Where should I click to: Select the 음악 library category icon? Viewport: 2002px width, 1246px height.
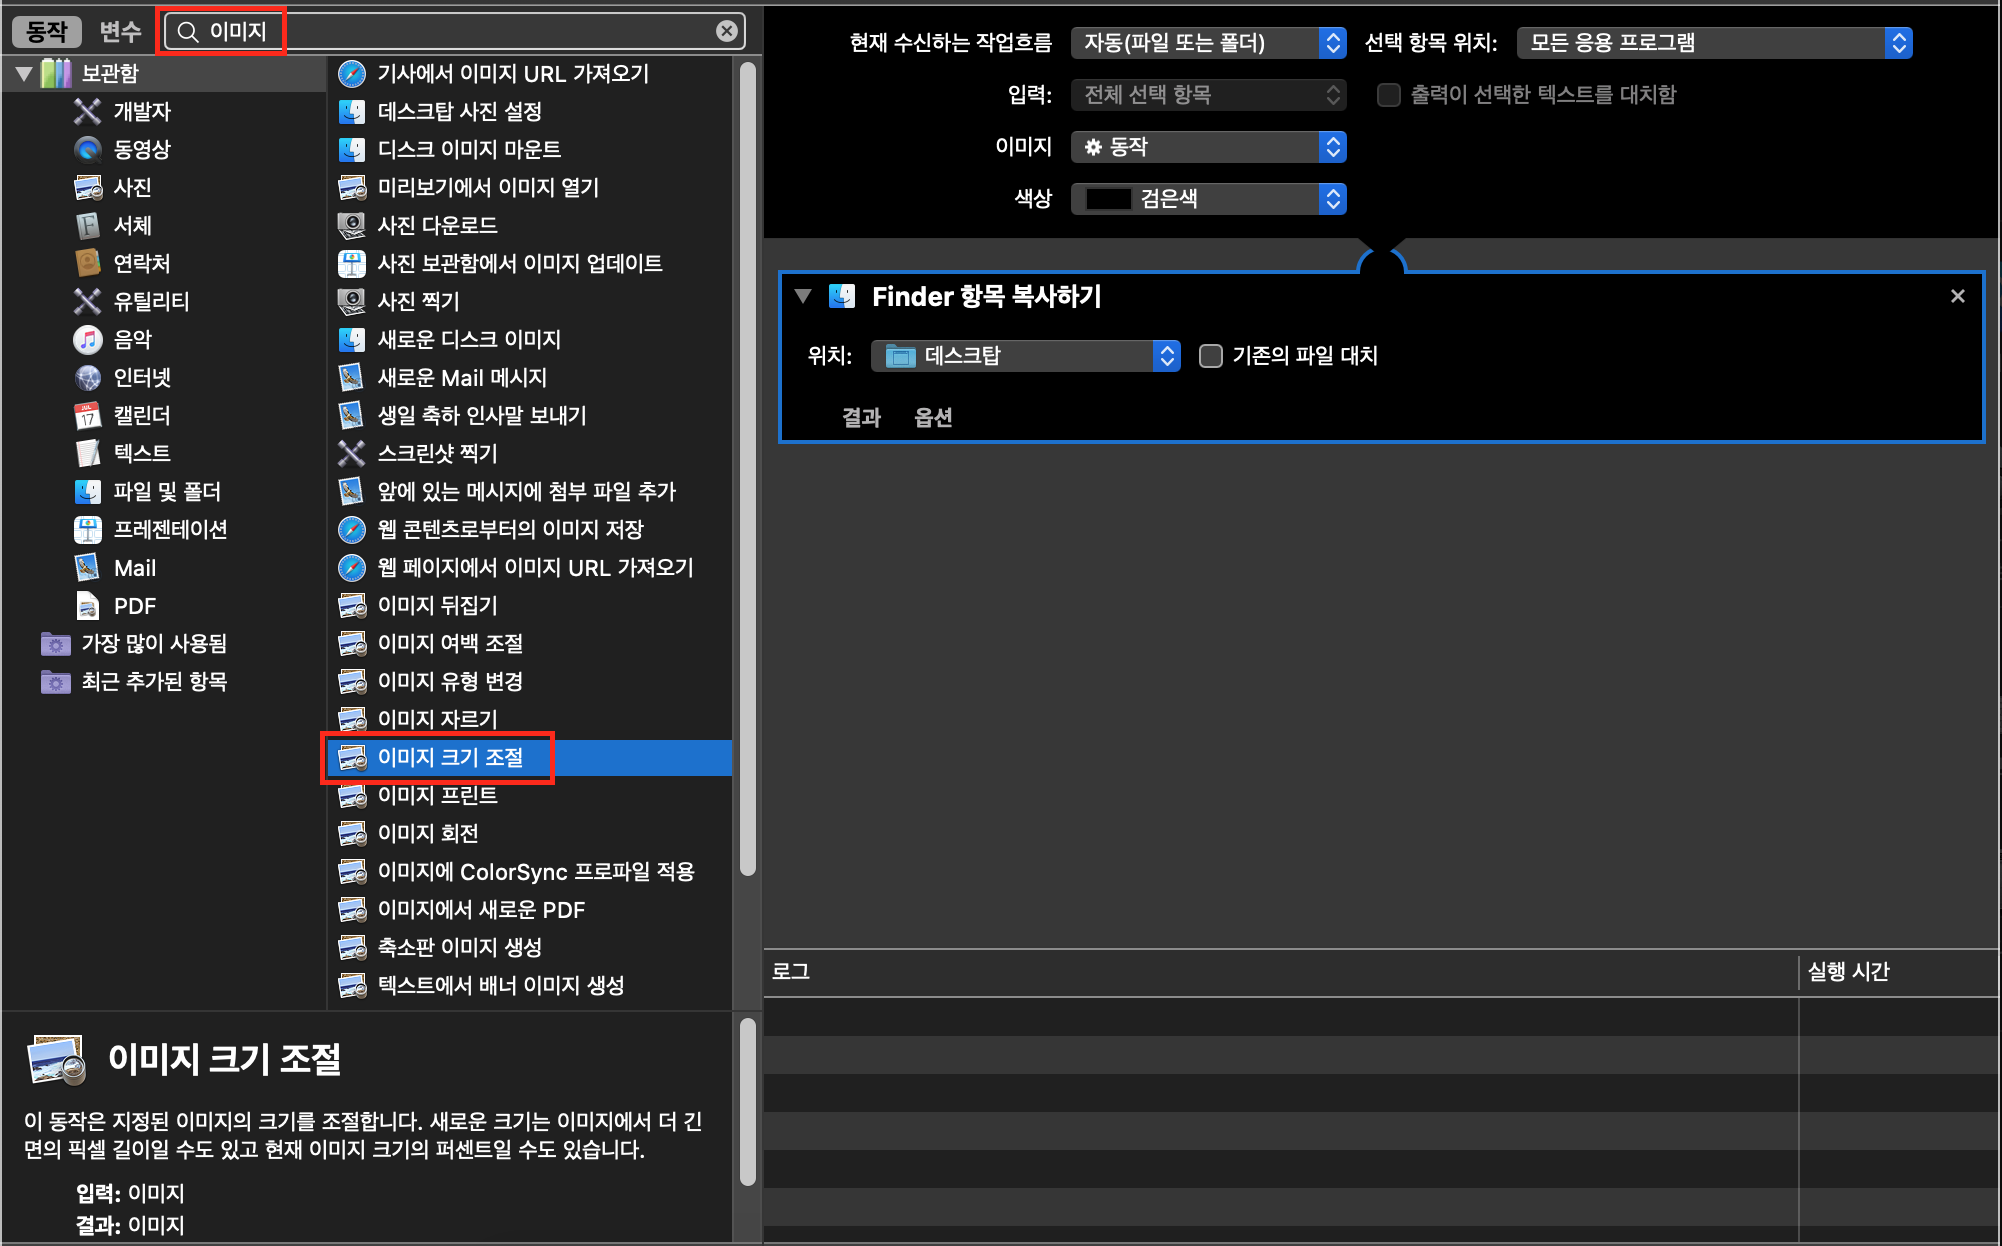click(88, 340)
